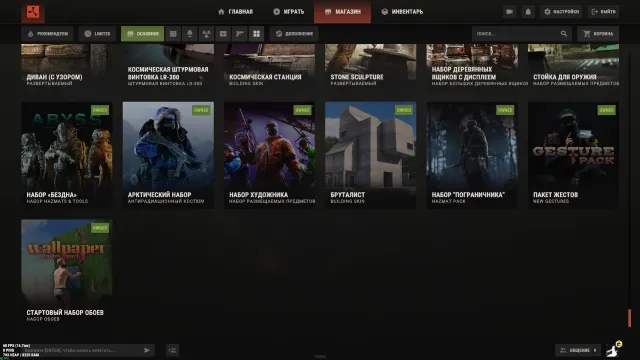The height and width of the screenshot is (360, 640).
Task: Click OWNED badge on НАБОР «БЕЗДНА»
Action: [100, 110]
